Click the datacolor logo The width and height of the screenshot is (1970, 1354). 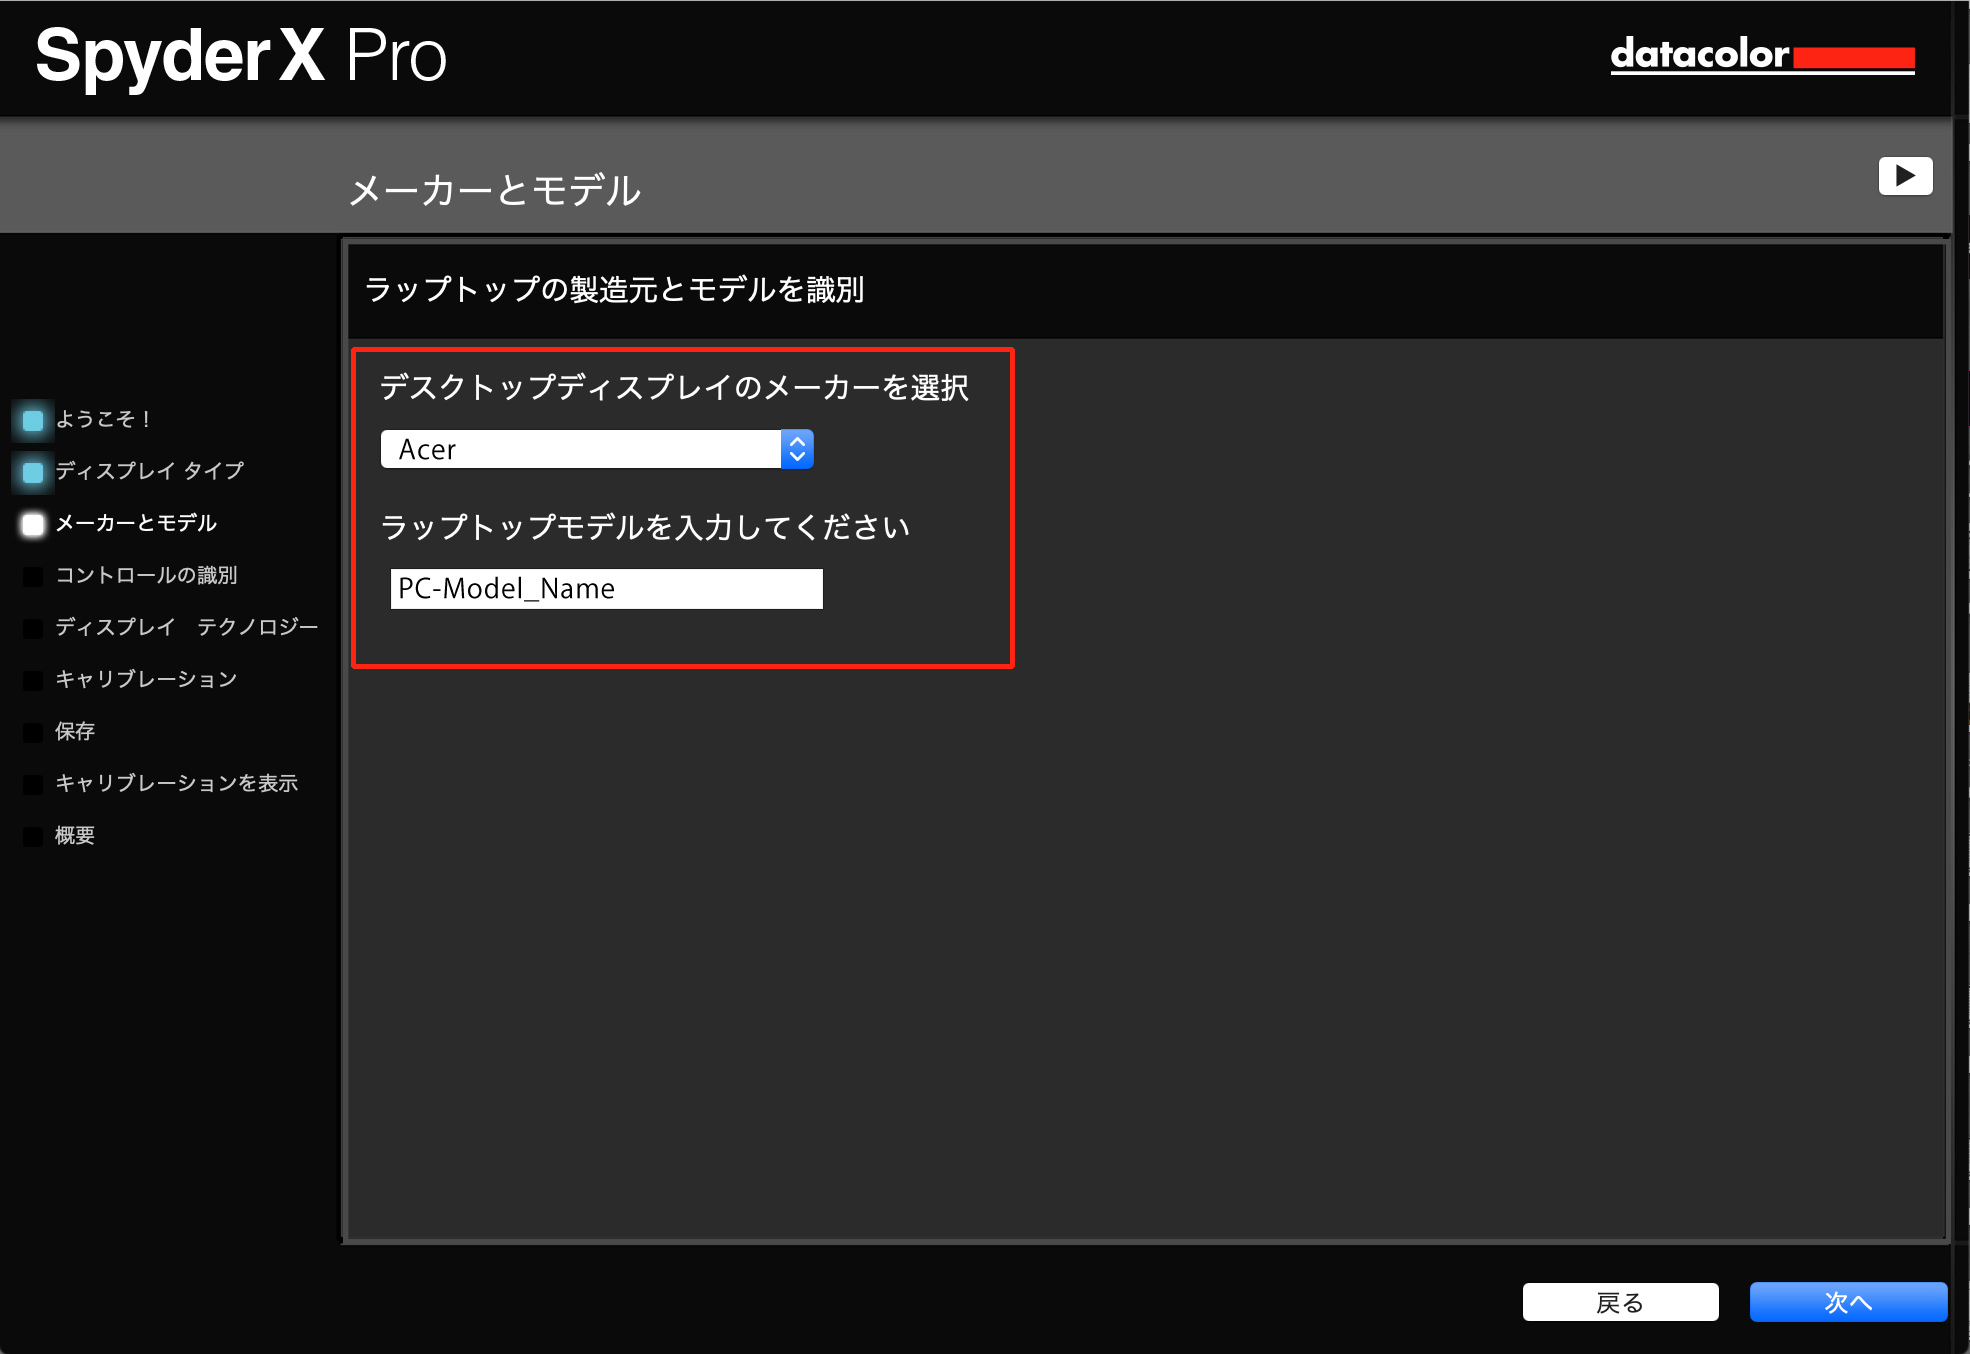click(1762, 55)
